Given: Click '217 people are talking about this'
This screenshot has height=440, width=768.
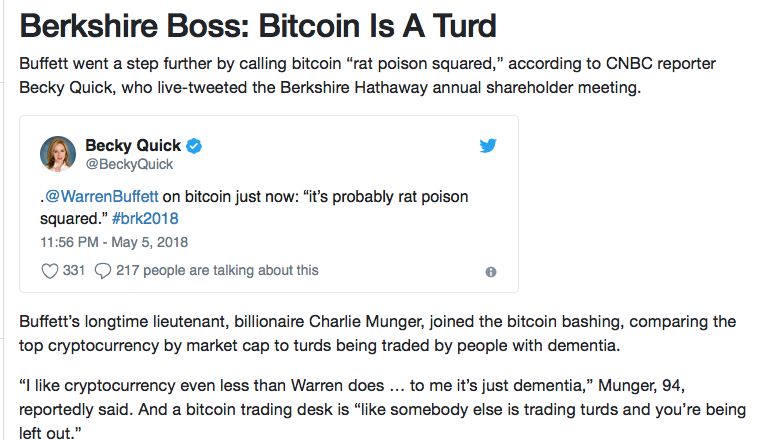Looking at the screenshot, I should (217, 270).
